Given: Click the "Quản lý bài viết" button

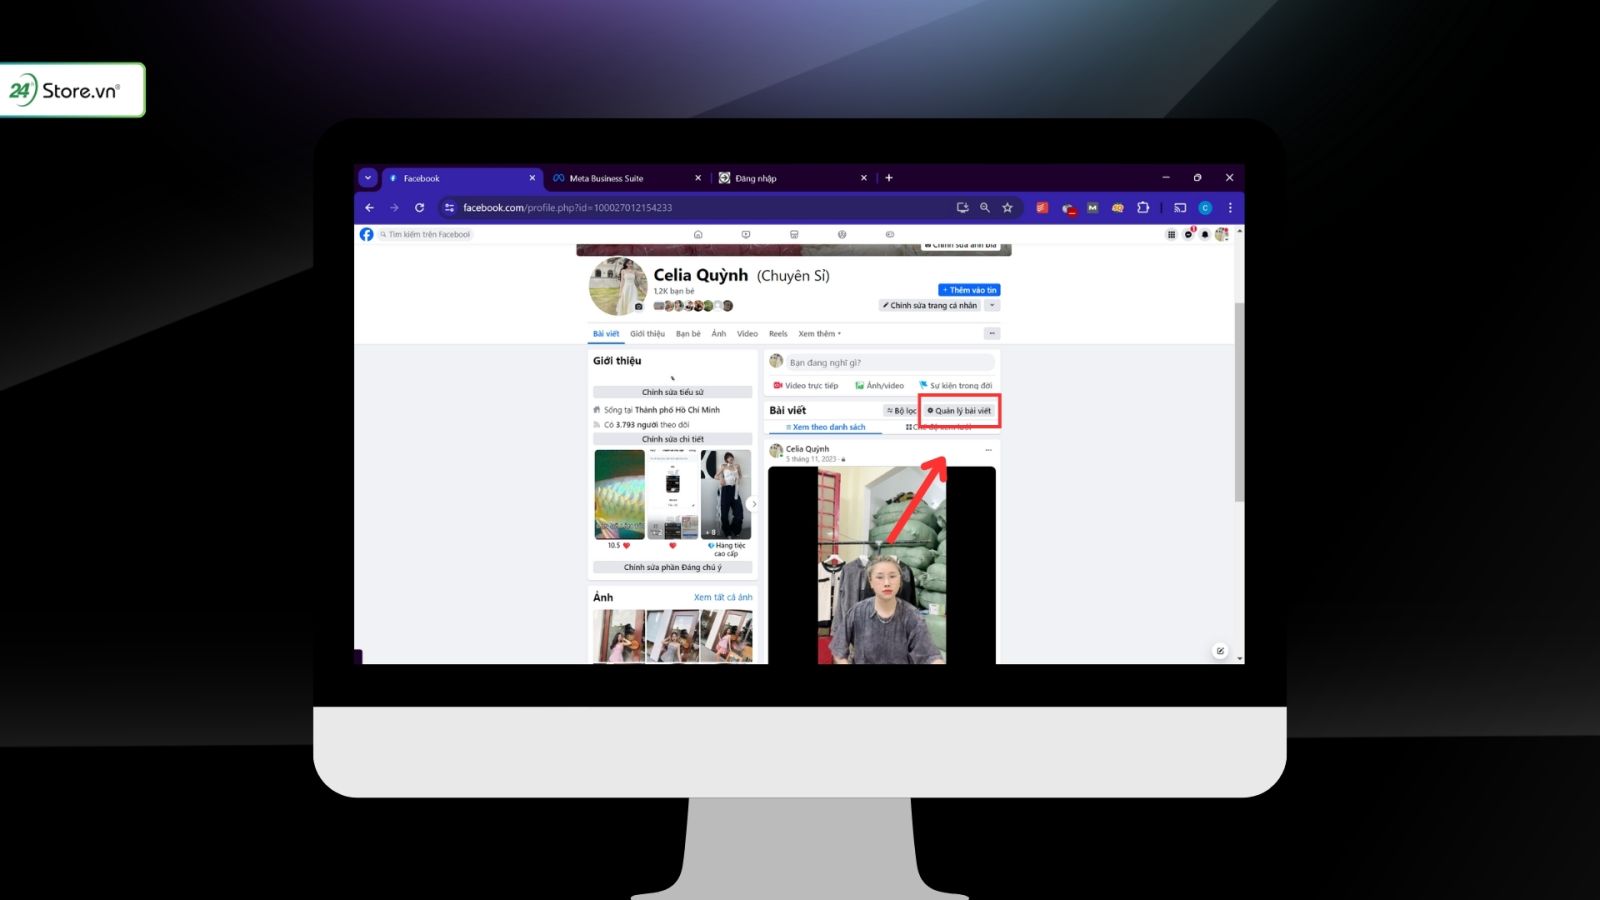Looking at the screenshot, I should [959, 411].
